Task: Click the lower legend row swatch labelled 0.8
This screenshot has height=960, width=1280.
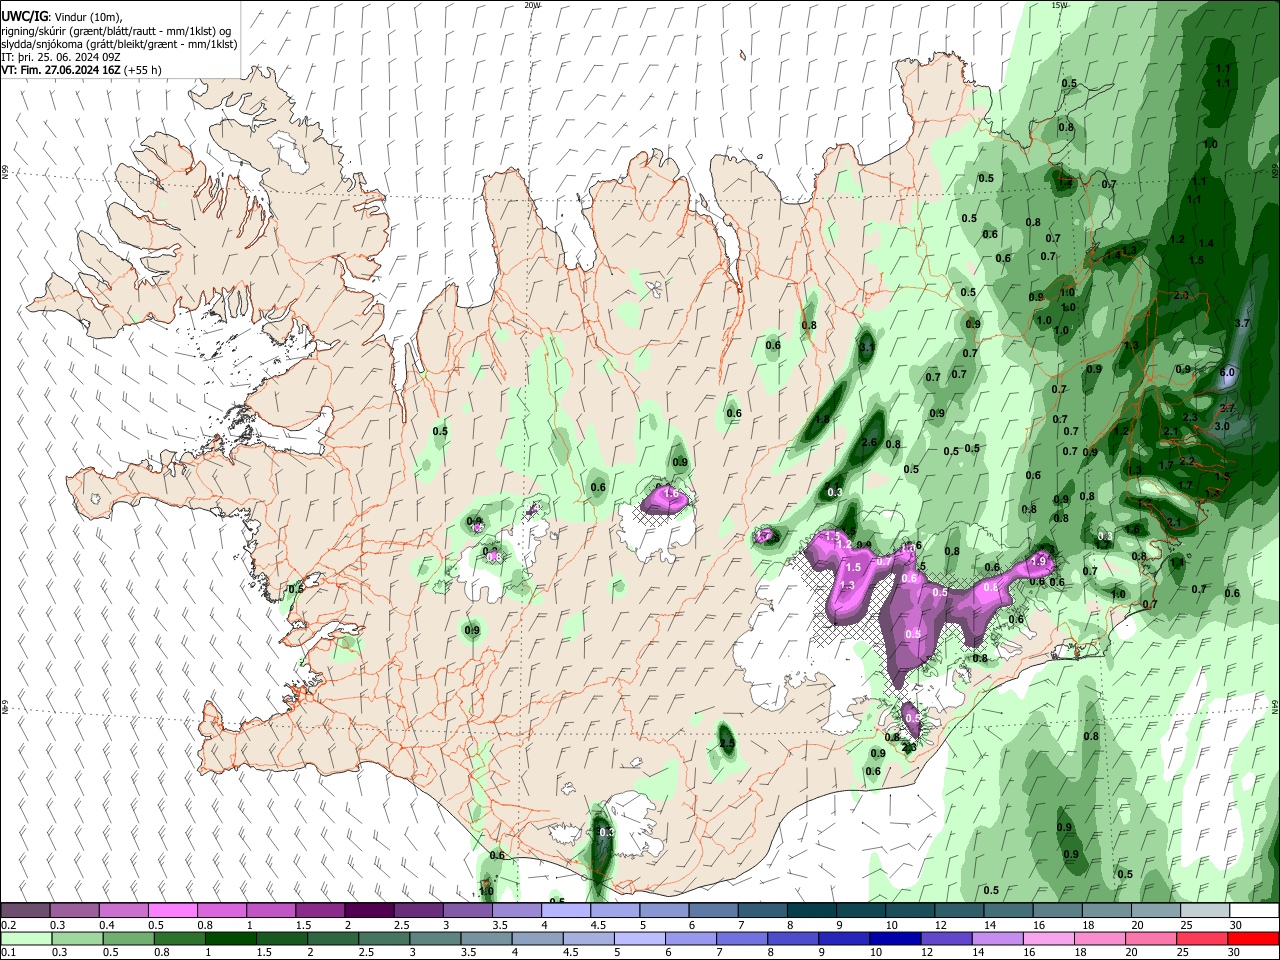Action: point(180,938)
